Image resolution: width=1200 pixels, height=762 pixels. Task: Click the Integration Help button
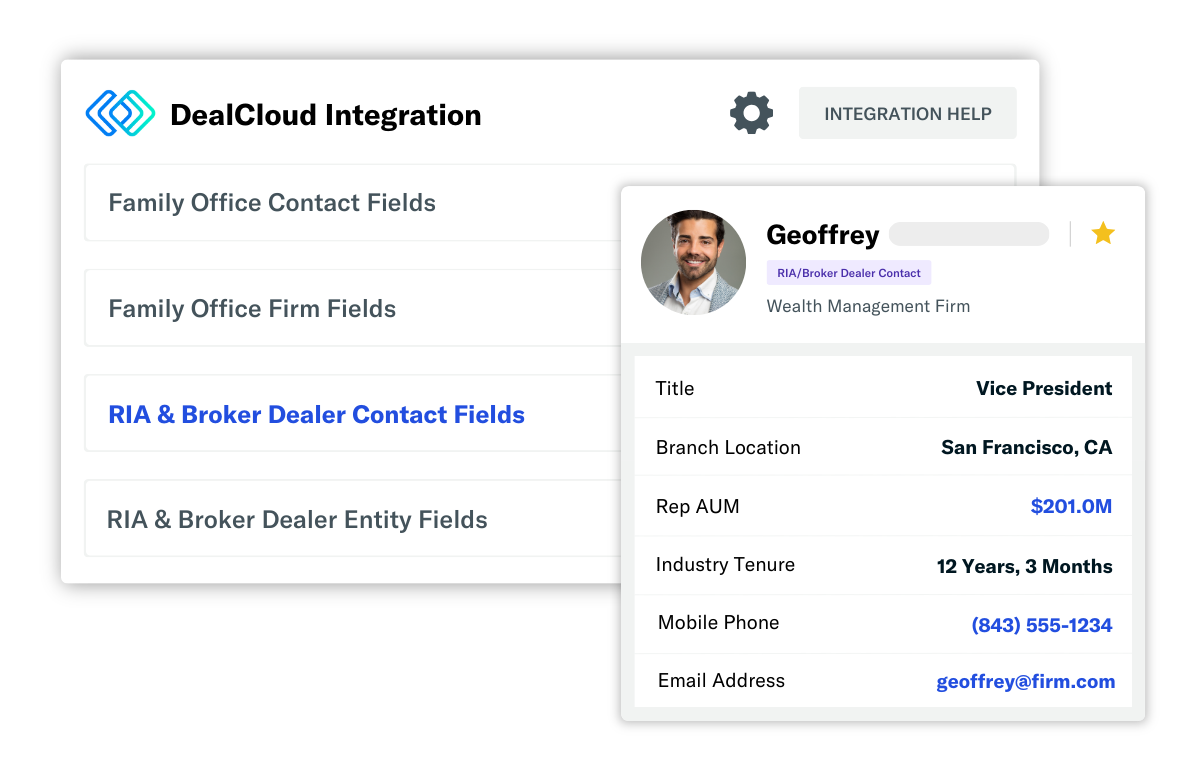click(x=907, y=112)
